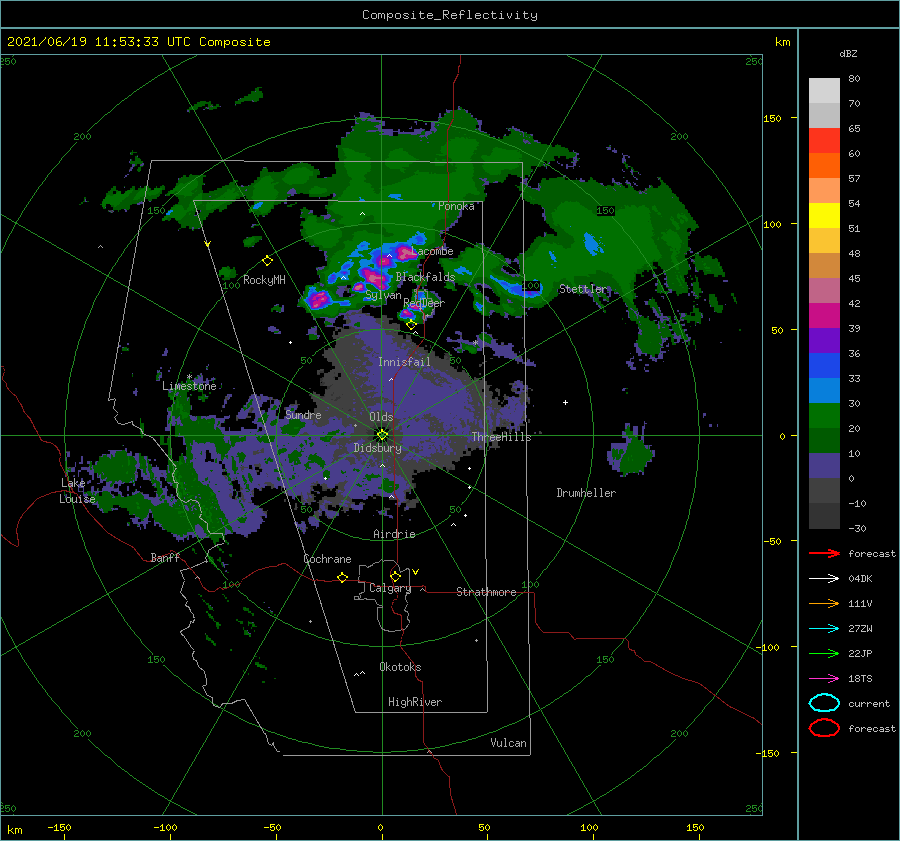The height and width of the screenshot is (841, 900).
Task: Click the orange 111V arrow in legend
Action: [824, 603]
